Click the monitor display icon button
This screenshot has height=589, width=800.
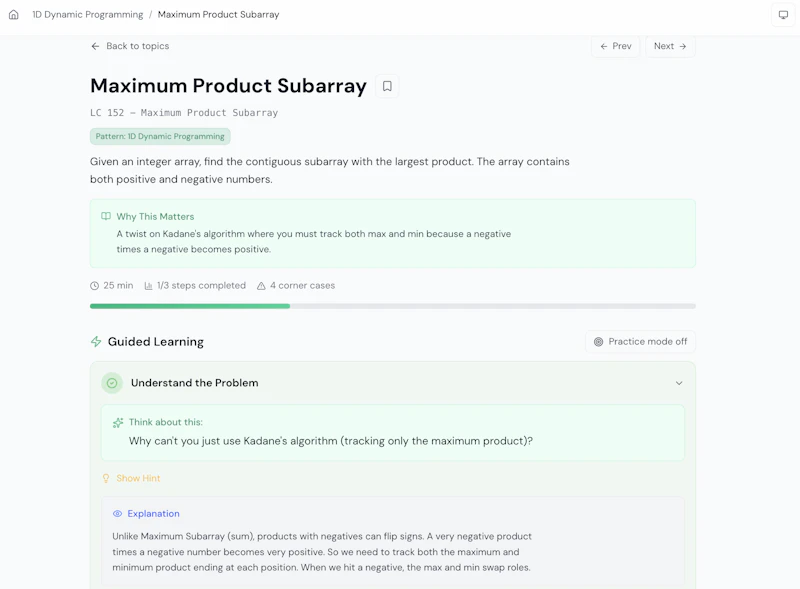[783, 15]
